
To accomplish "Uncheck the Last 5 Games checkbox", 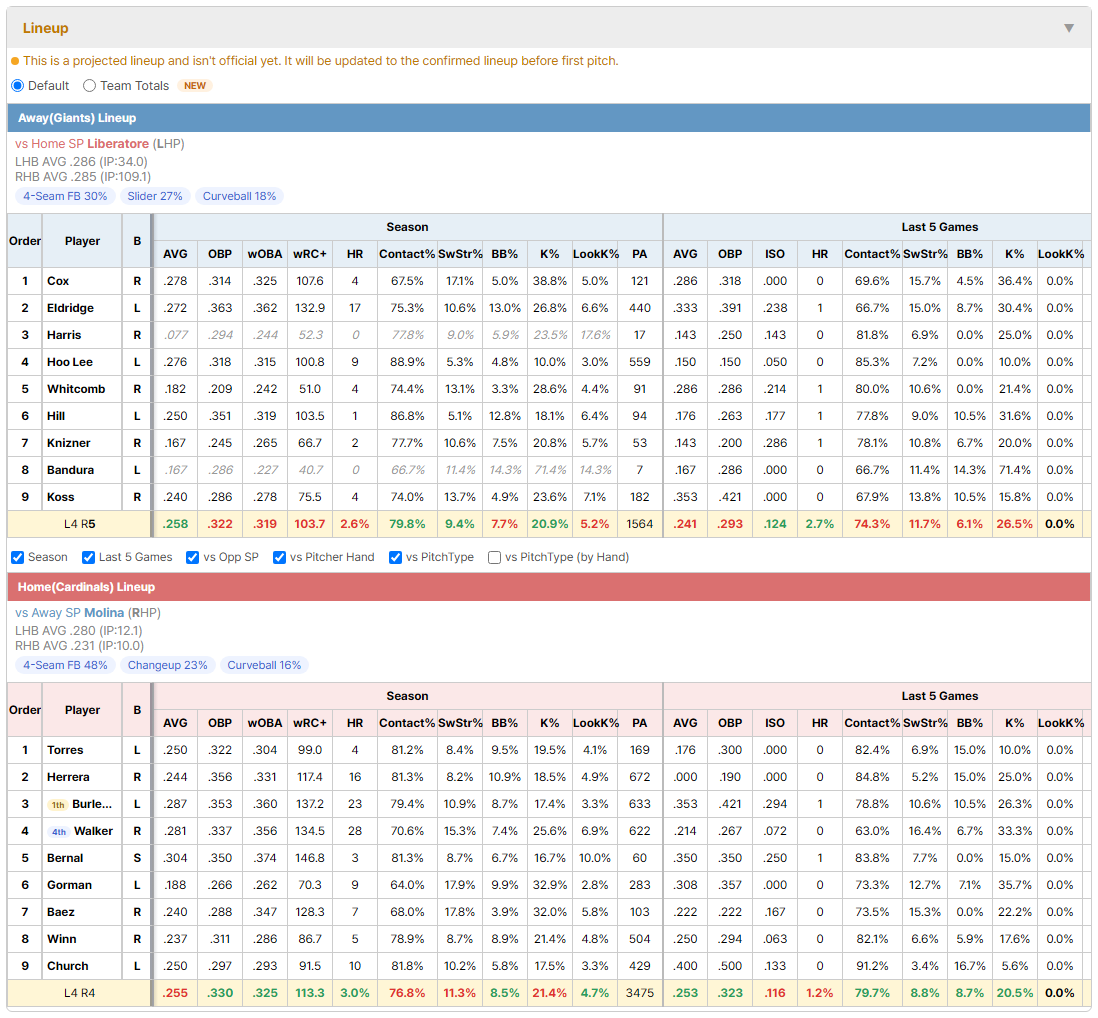I will [88, 557].
